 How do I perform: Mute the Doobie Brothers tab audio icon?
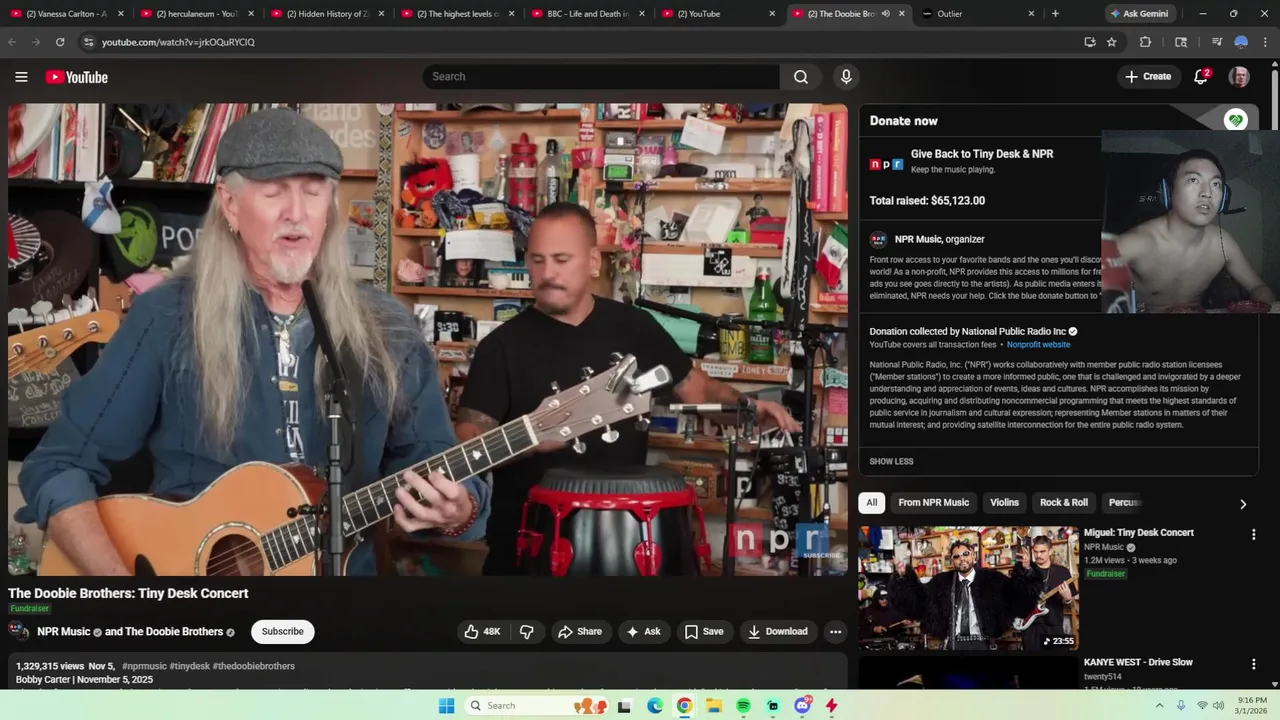885,14
